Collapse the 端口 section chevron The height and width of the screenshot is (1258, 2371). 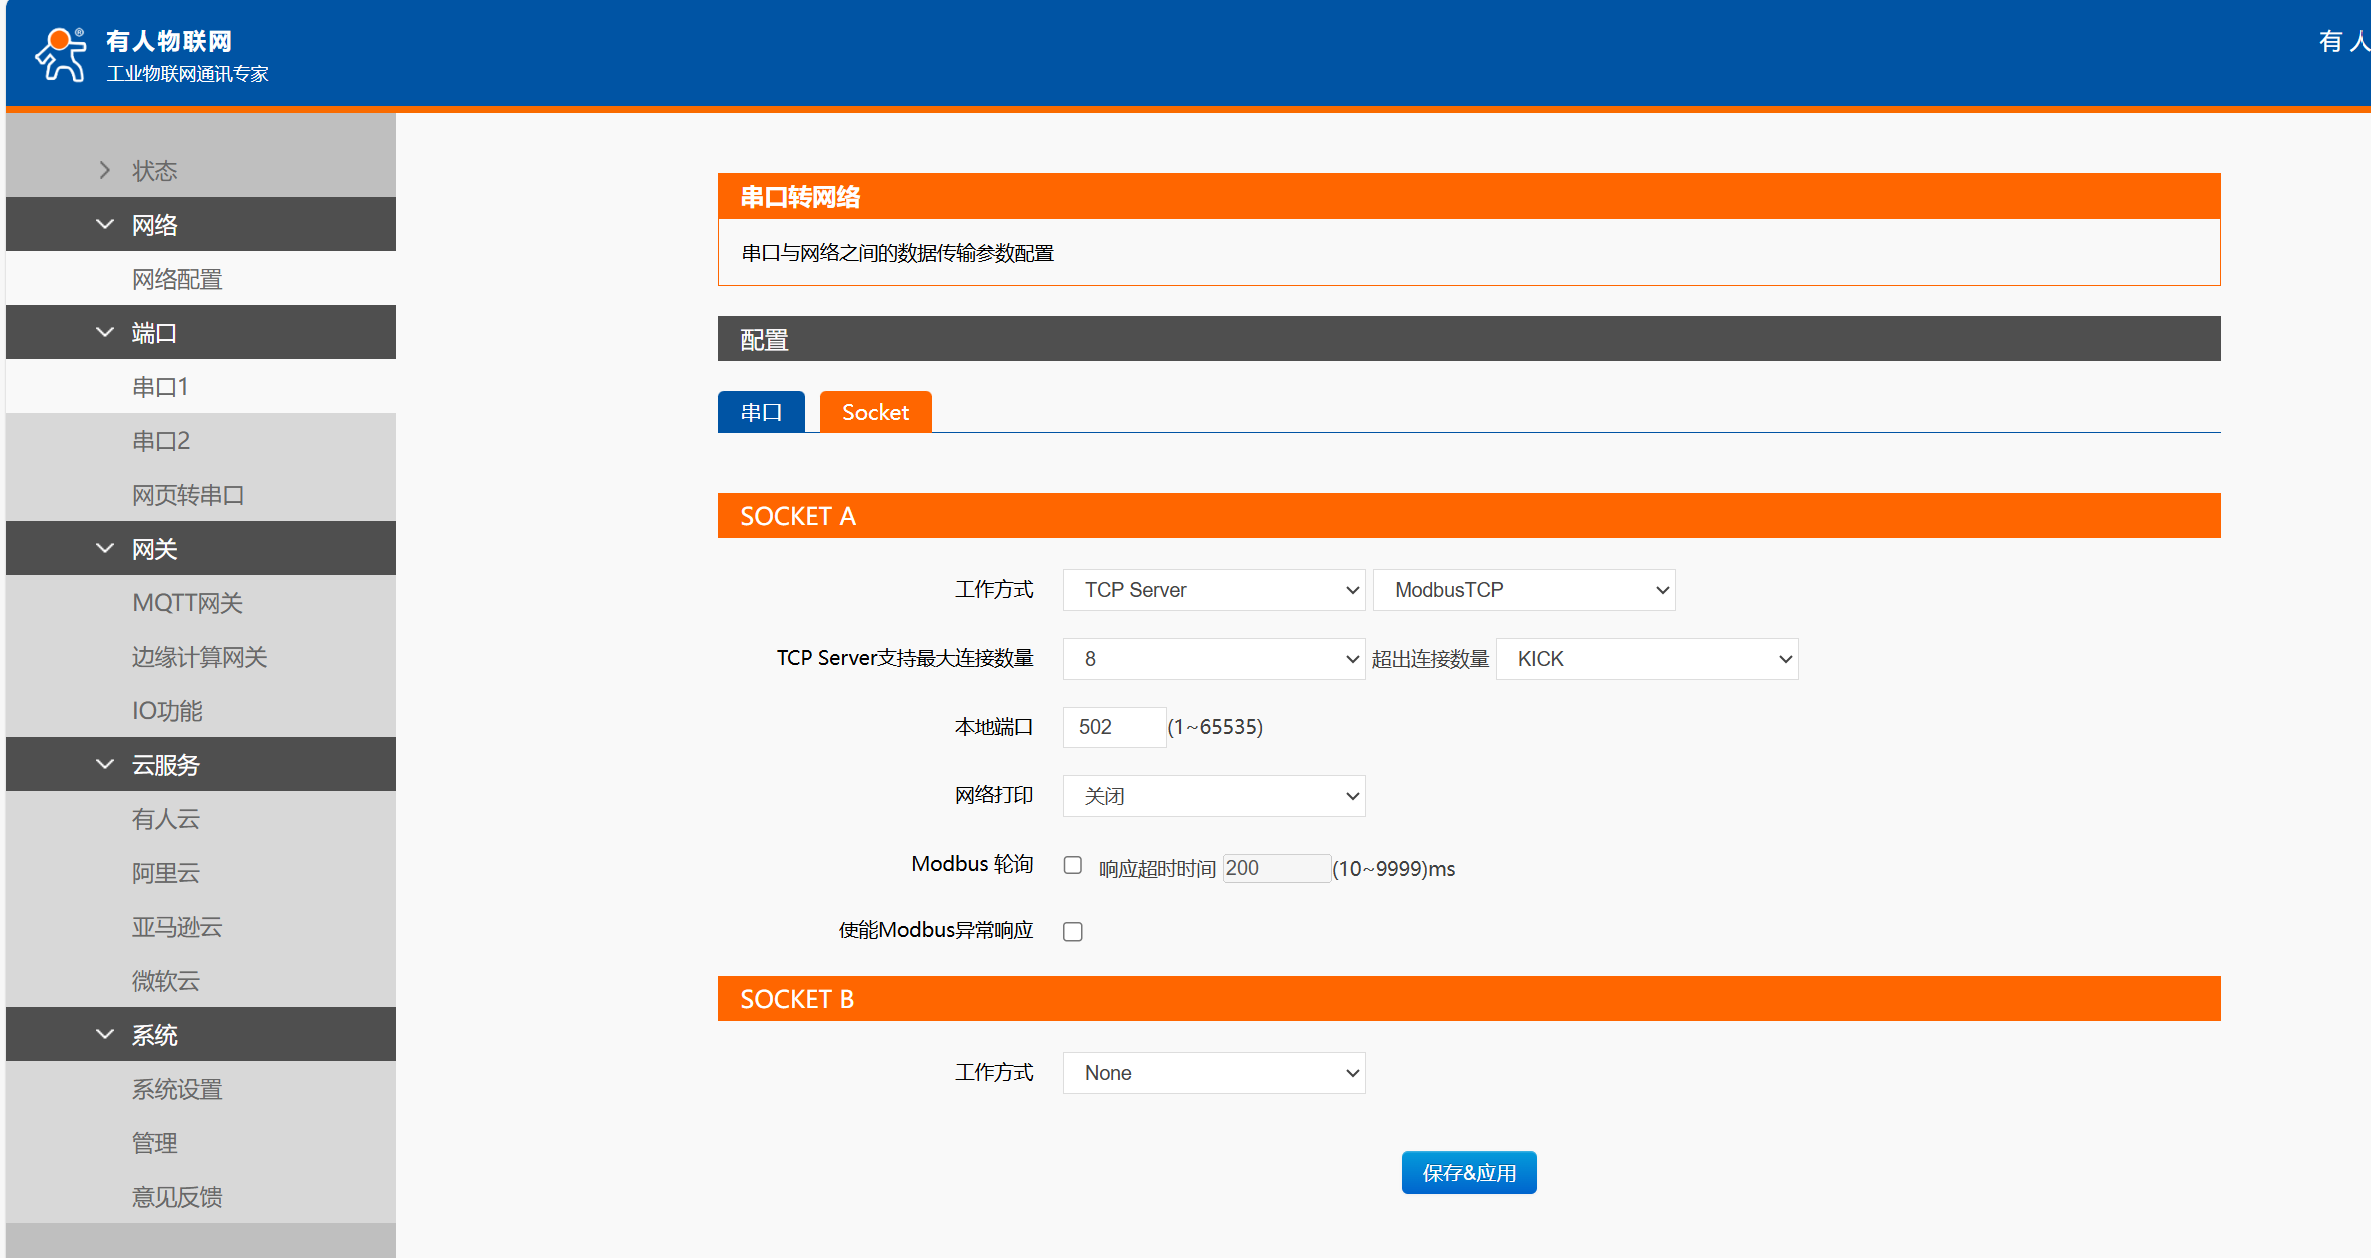tap(105, 333)
